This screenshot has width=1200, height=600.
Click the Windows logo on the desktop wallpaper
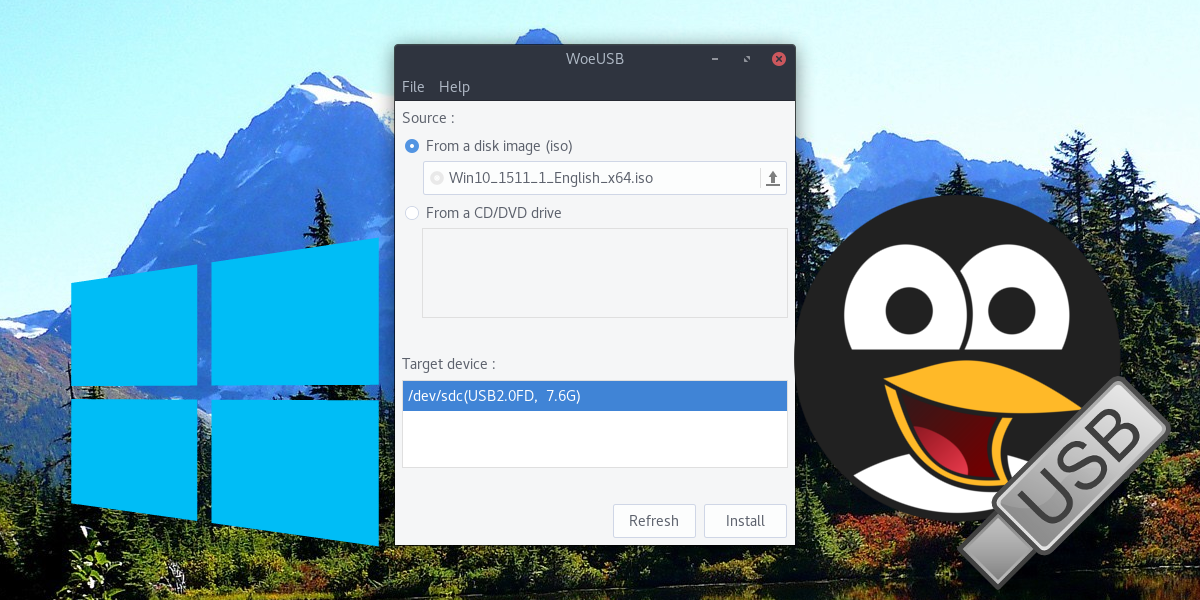pyautogui.click(x=225, y=395)
